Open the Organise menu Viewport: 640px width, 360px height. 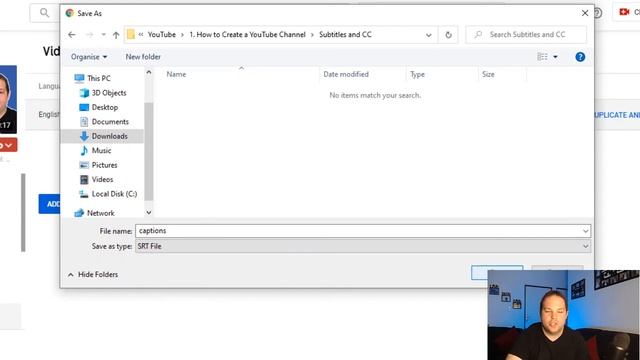tap(89, 57)
